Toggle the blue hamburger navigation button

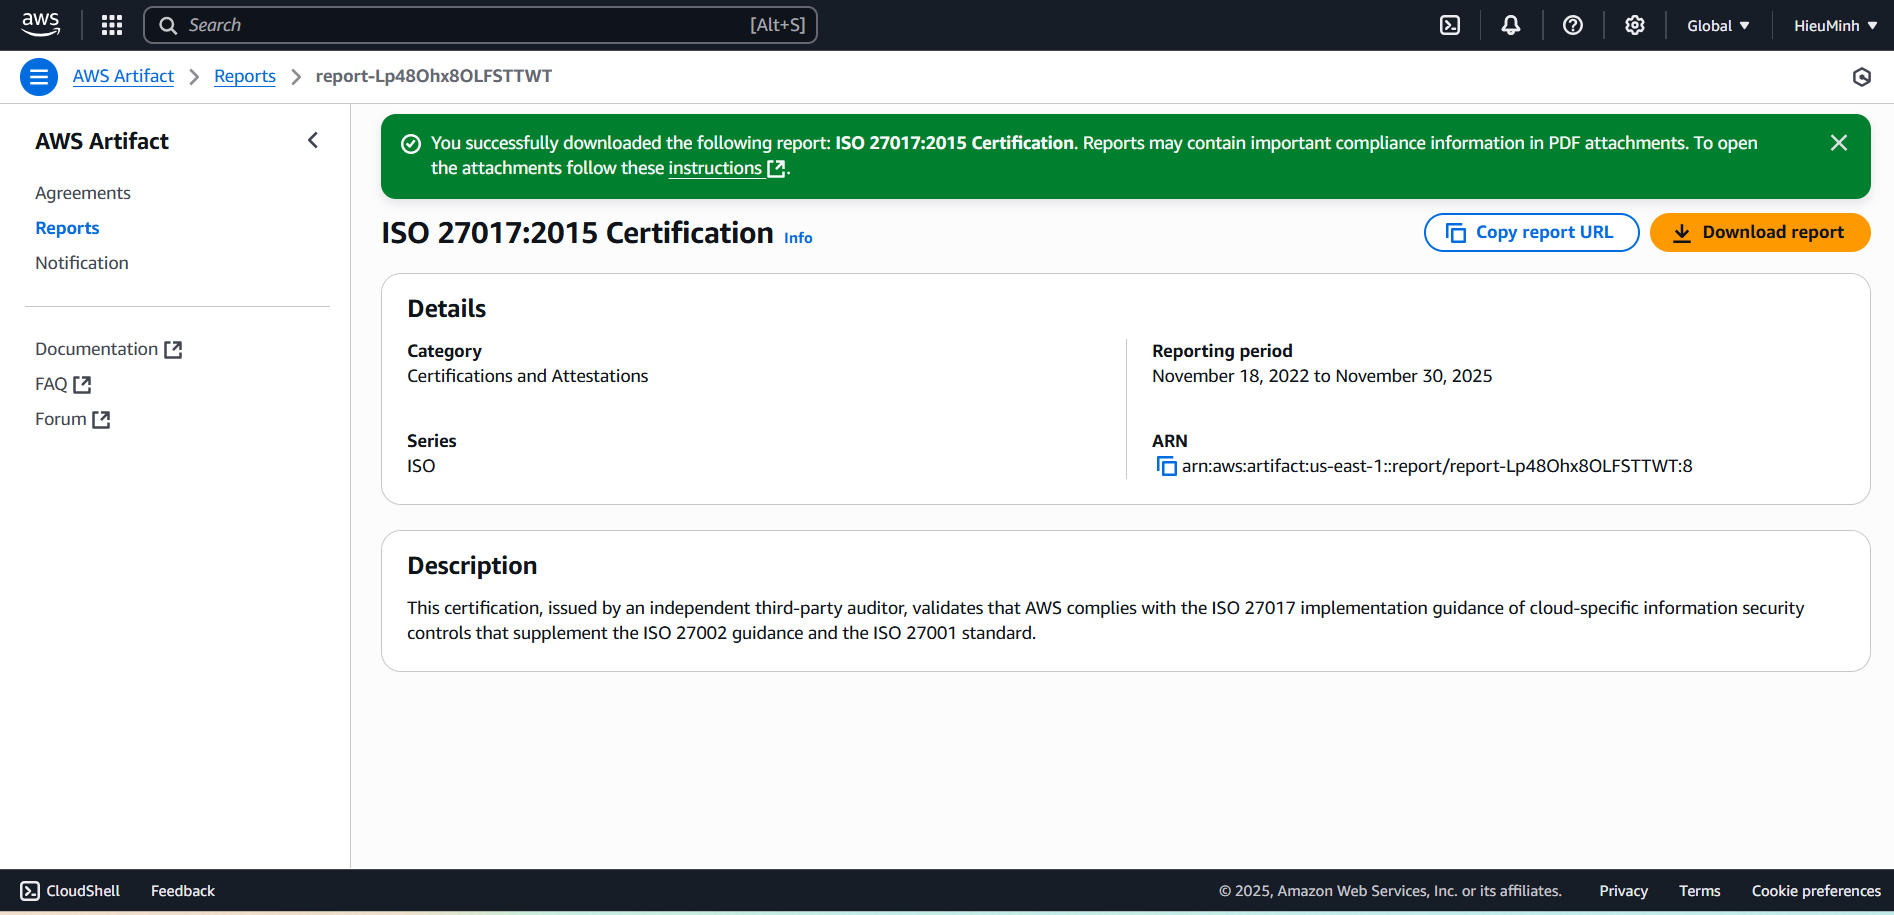click(39, 77)
